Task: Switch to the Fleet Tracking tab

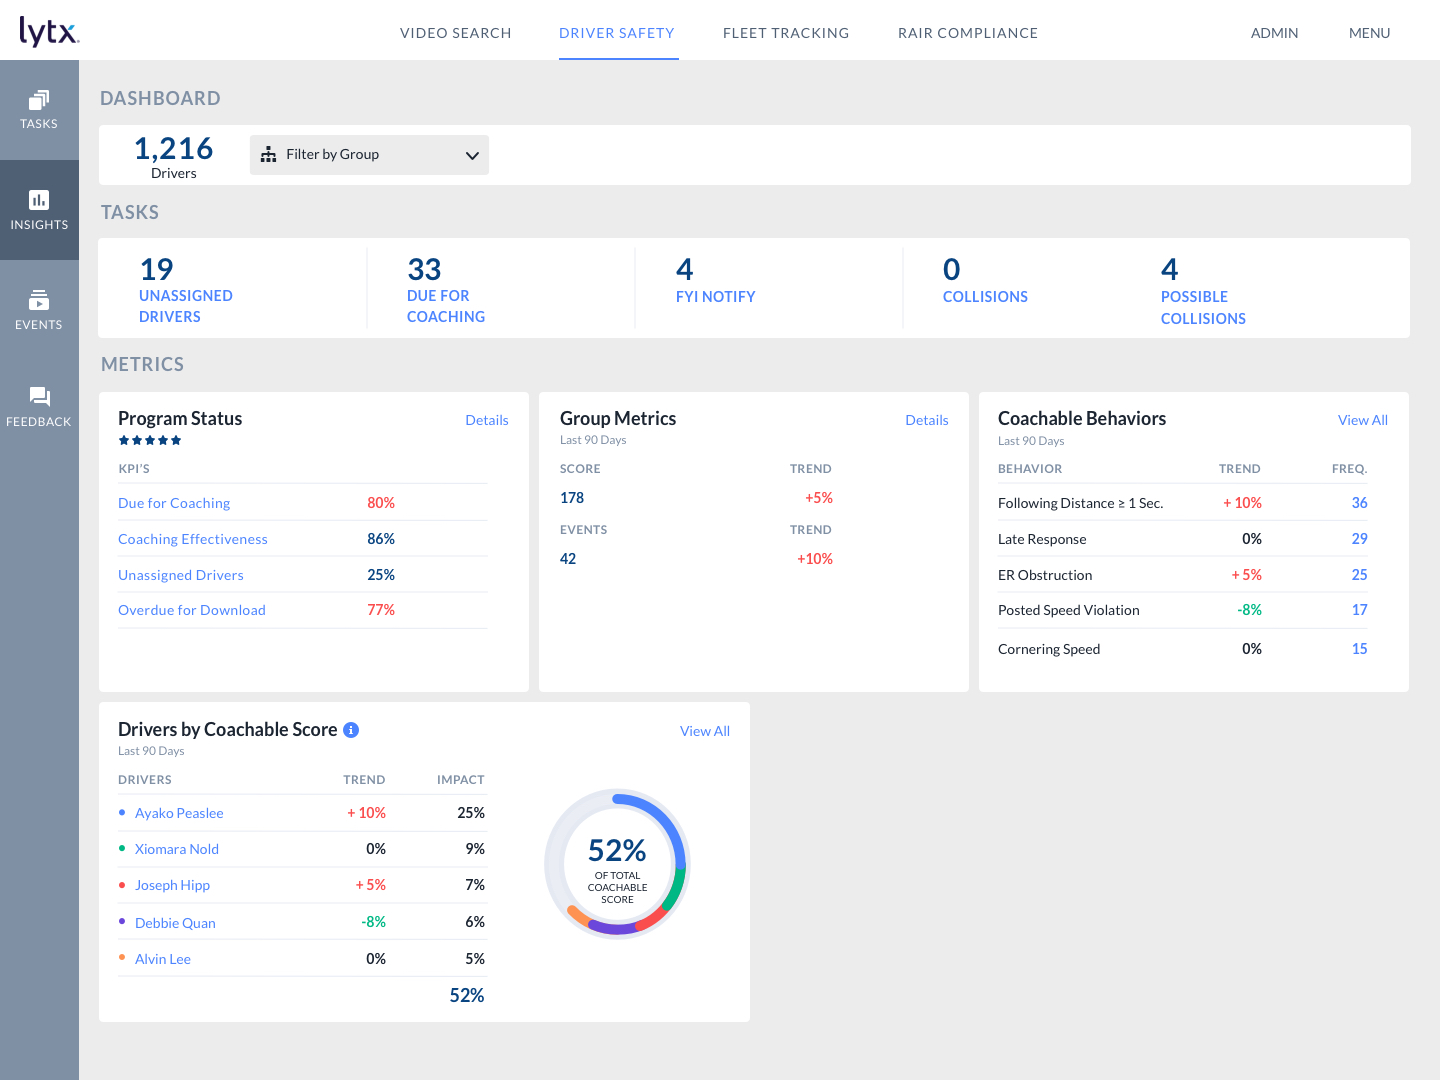Action: (786, 32)
